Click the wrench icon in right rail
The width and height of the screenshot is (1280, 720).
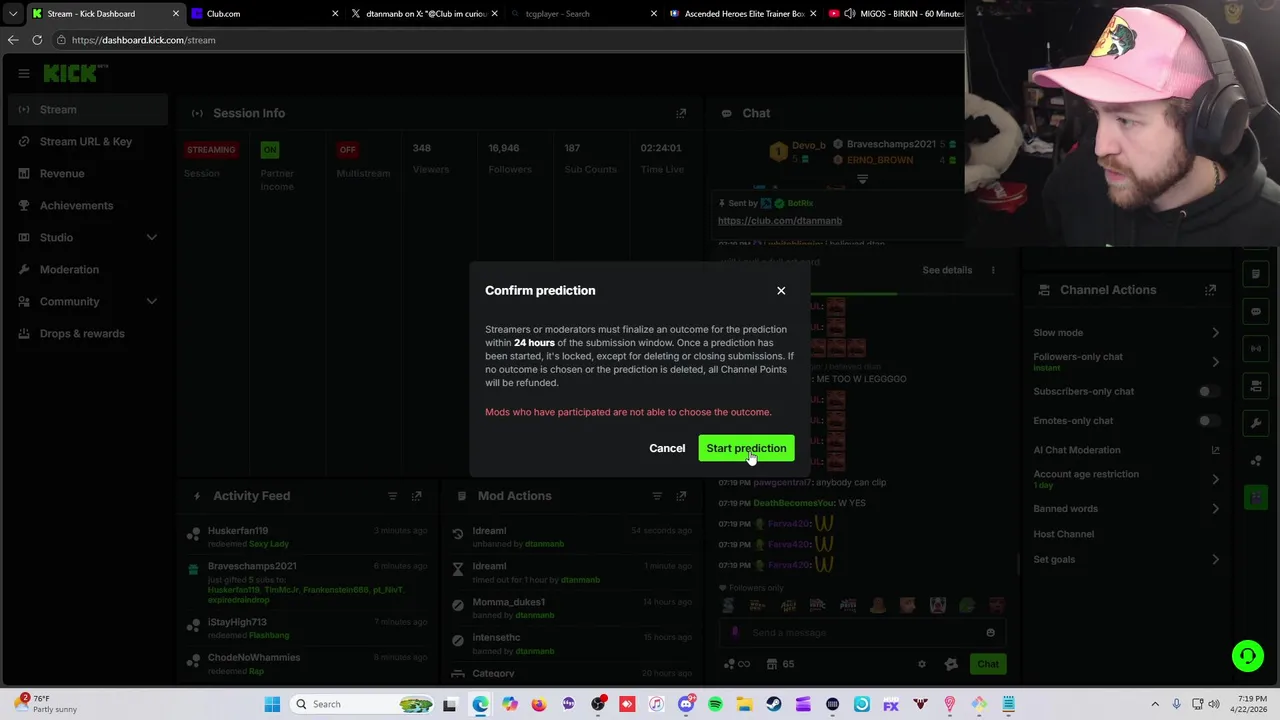coord(1256,423)
